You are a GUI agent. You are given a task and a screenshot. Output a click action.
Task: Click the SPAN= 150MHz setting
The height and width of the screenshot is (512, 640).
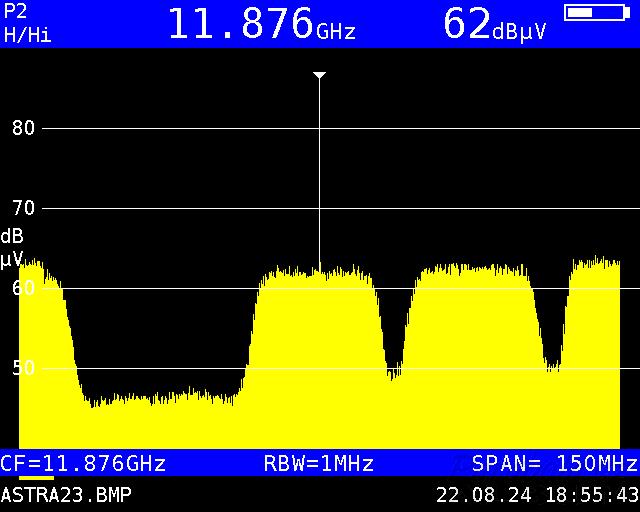(x=554, y=464)
